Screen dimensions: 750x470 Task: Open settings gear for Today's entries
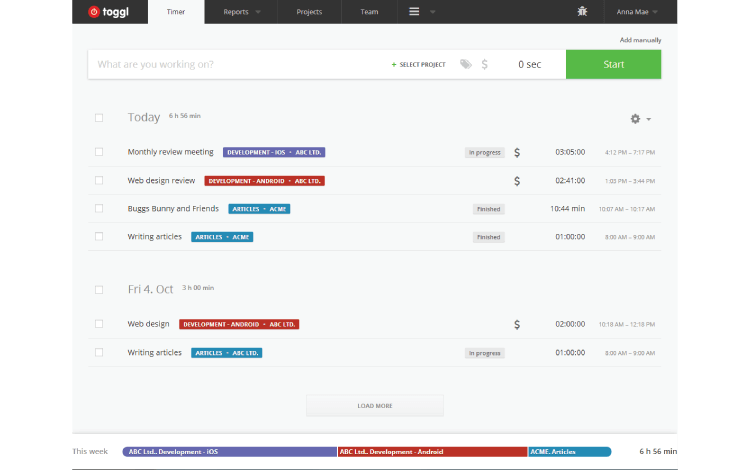pos(635,118)
